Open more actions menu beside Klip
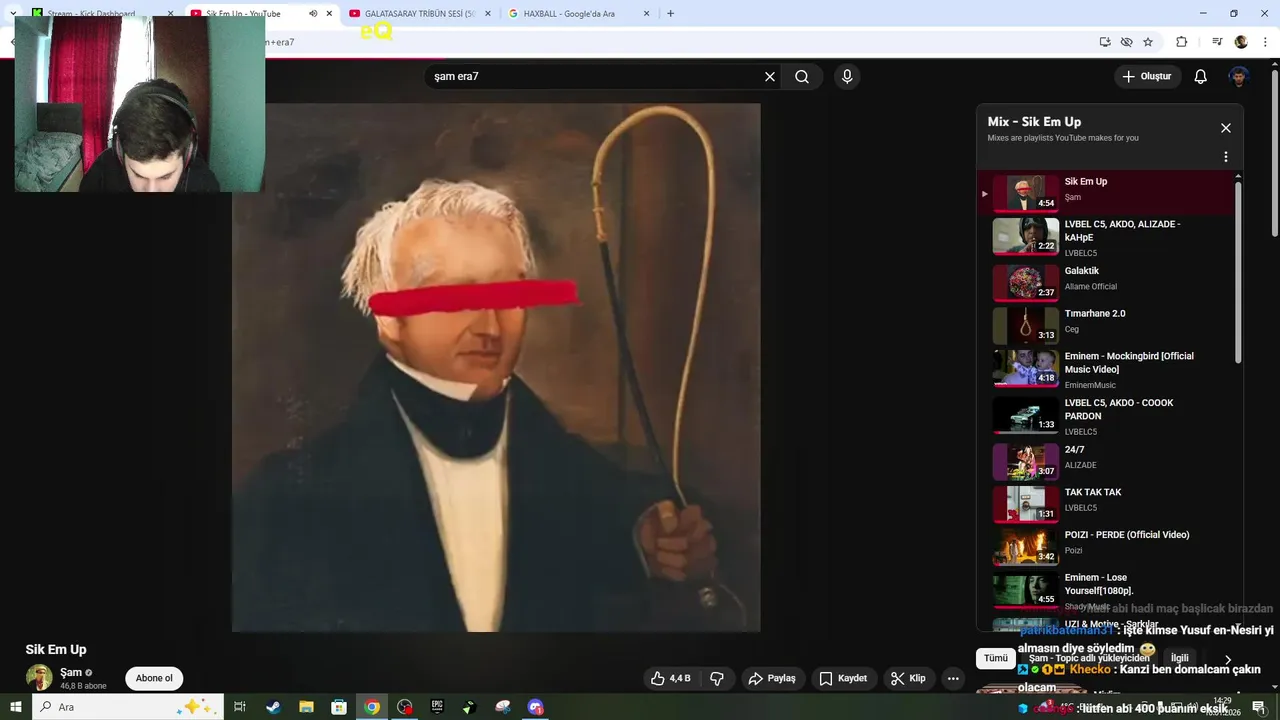The width and height of the screenshot is (1280, 720). tap(953, 678)
